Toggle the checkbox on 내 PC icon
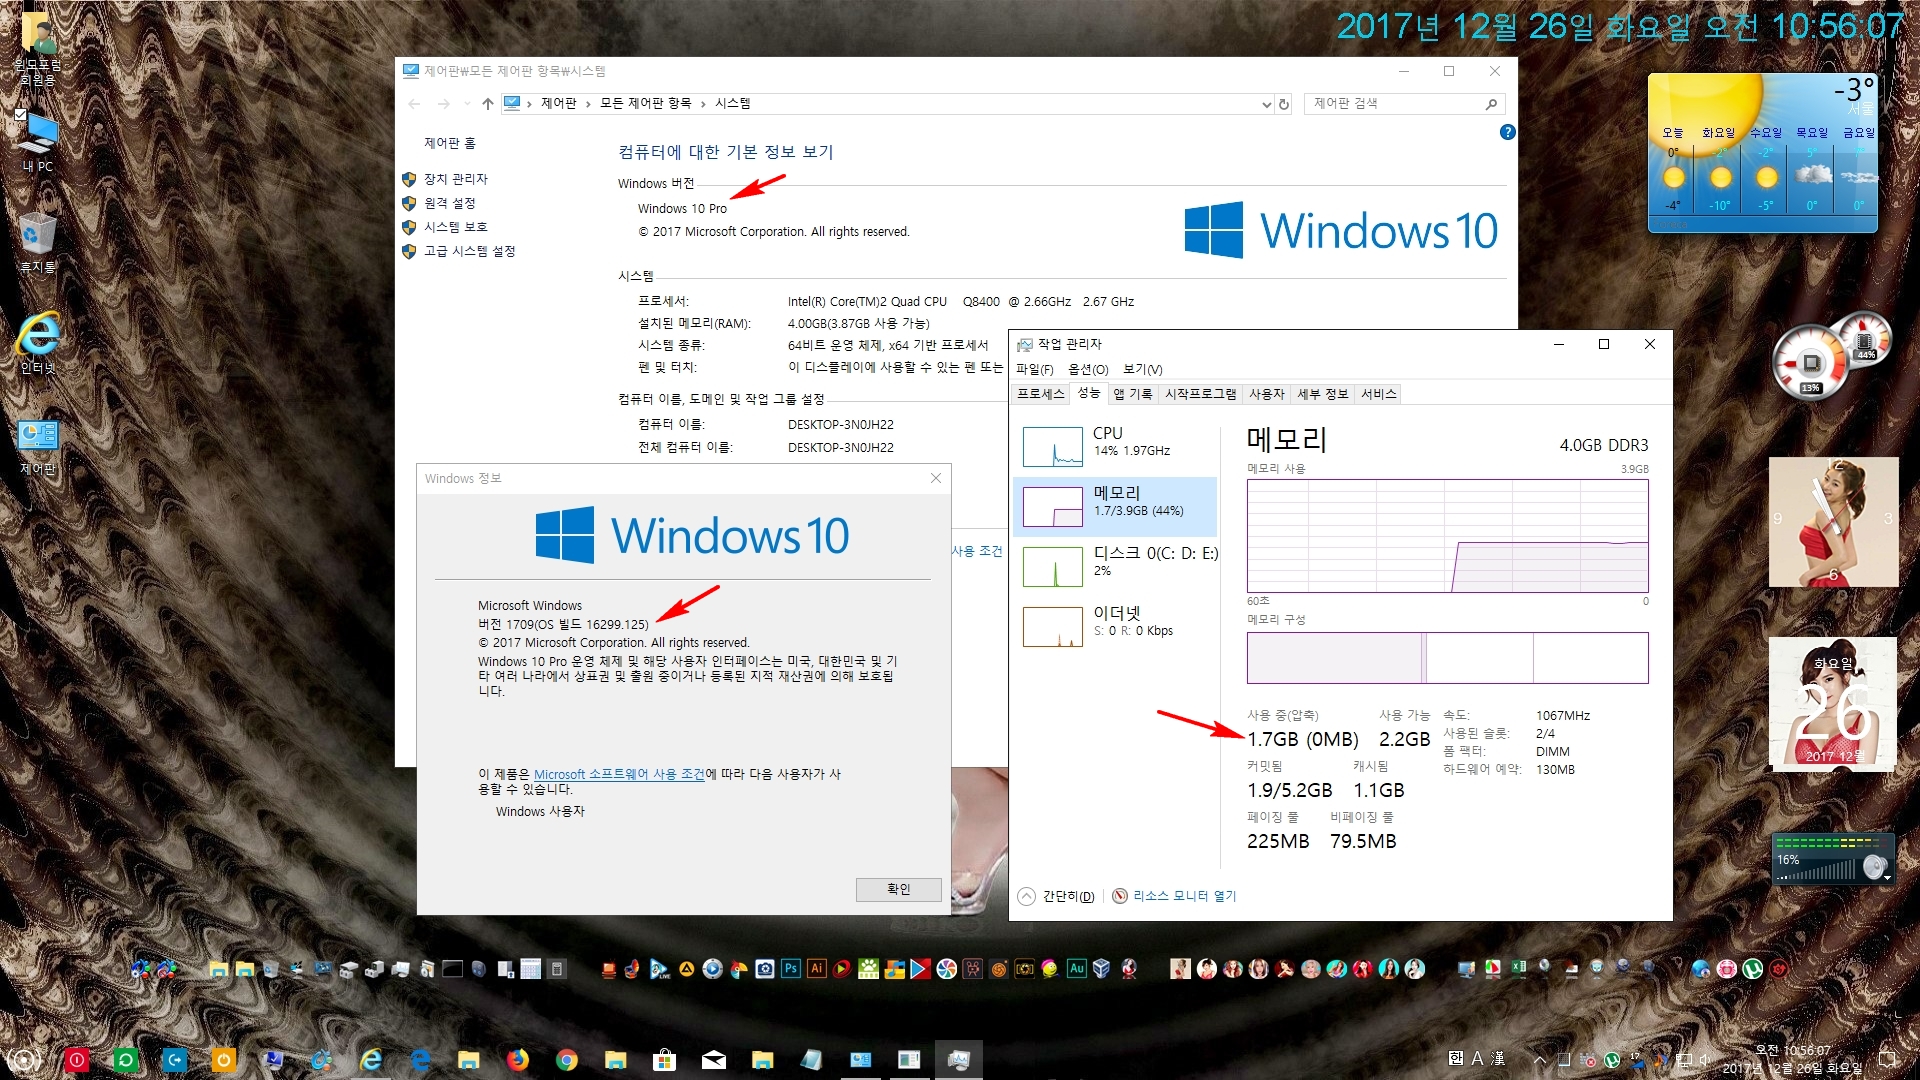This screenshot has width=1920, height=1080. click(20, 114)
